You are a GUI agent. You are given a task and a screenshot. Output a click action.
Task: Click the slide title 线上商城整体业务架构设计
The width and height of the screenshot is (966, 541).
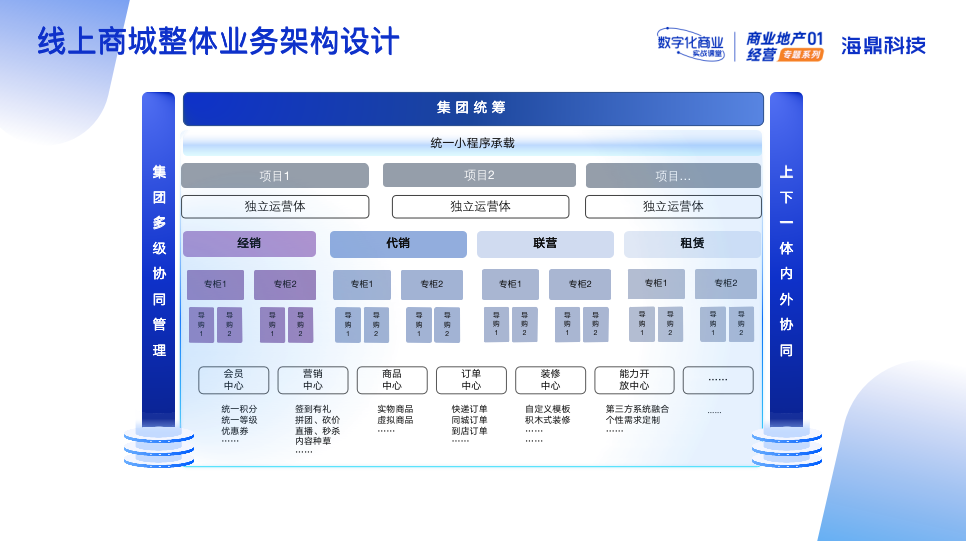[x=218, y=42]
